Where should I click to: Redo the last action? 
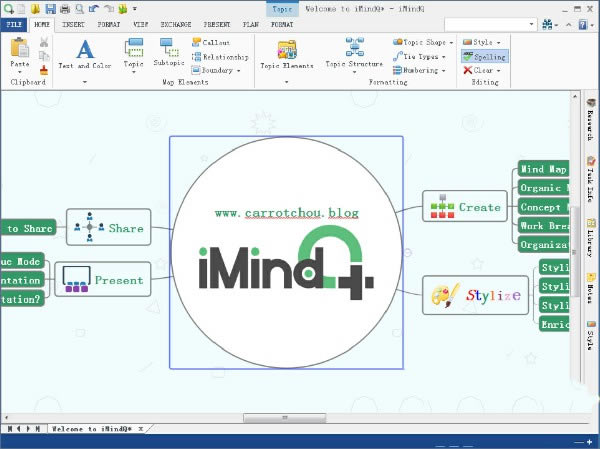[x=109, y=8]
